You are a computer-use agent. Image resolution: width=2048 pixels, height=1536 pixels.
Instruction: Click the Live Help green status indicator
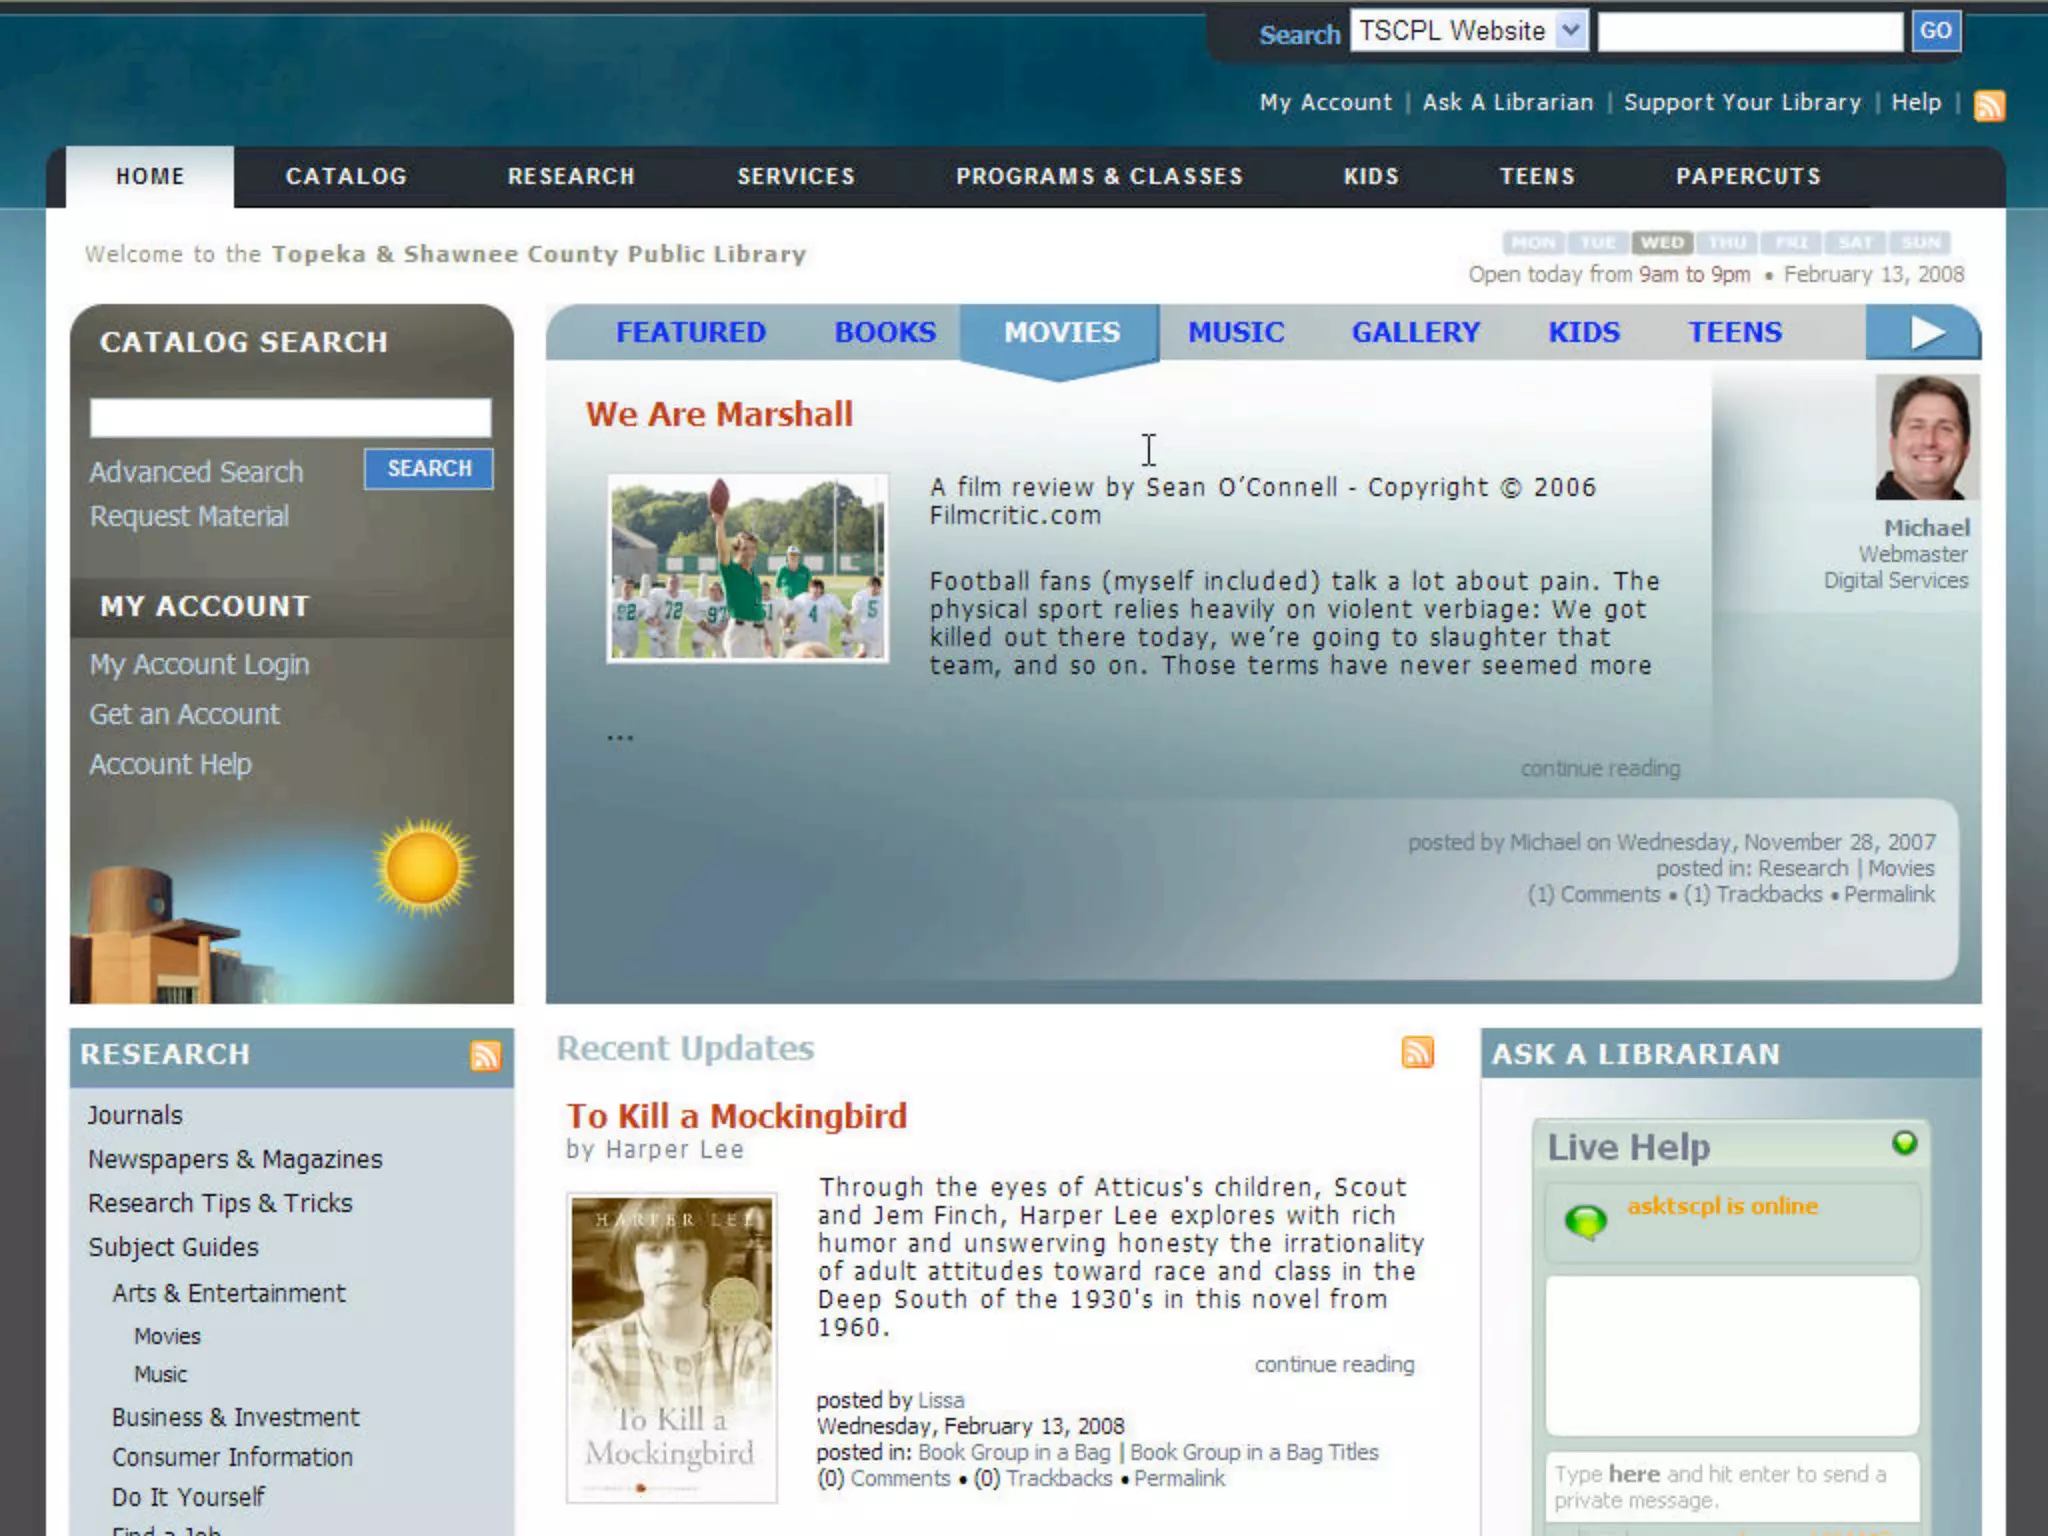[x=1904, y=1143]
